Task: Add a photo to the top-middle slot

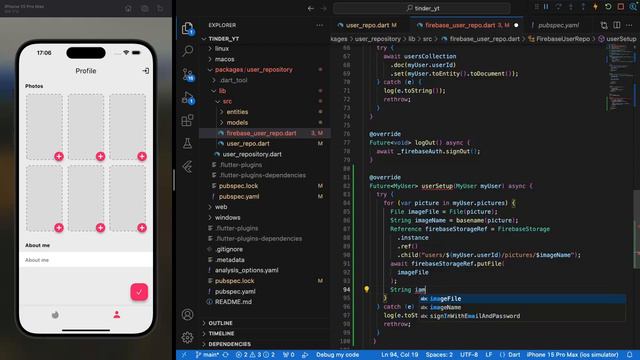Action: [x=100, y=156]
